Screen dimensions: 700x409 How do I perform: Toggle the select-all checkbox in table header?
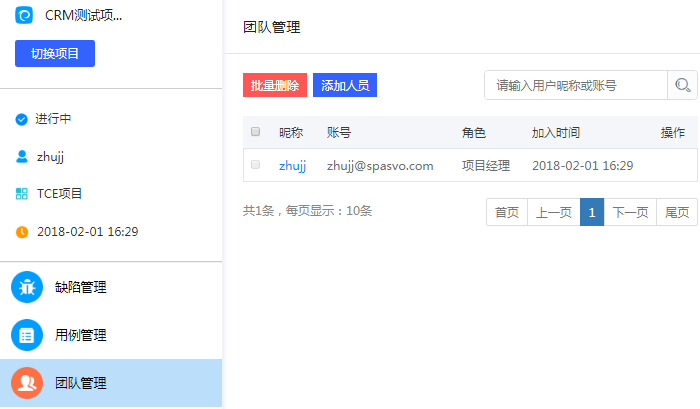255,132
